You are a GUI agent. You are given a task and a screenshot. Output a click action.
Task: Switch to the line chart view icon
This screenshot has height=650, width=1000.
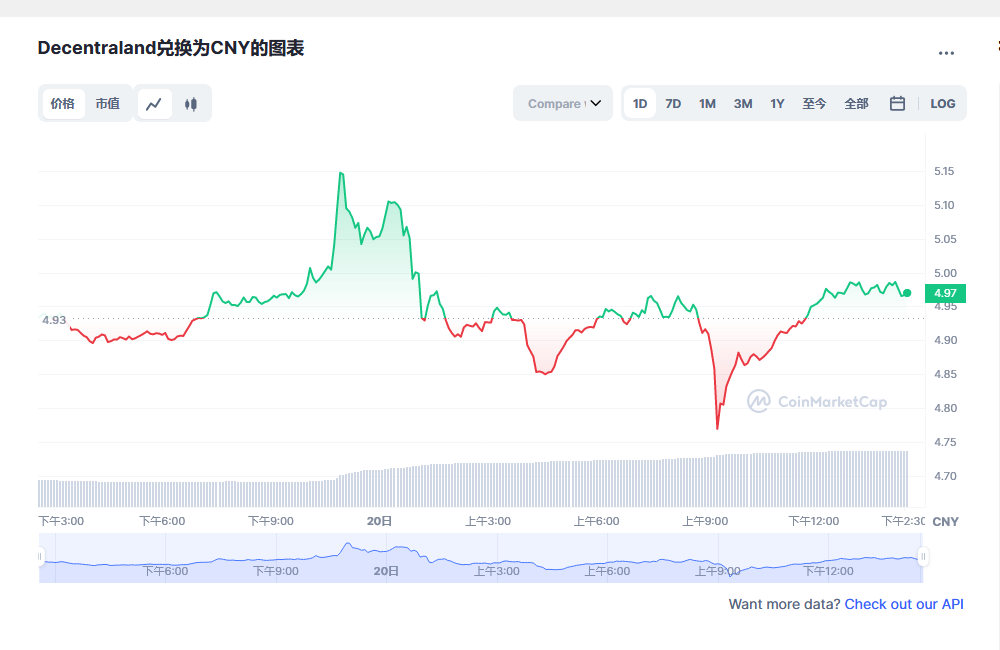coord(154,103)
